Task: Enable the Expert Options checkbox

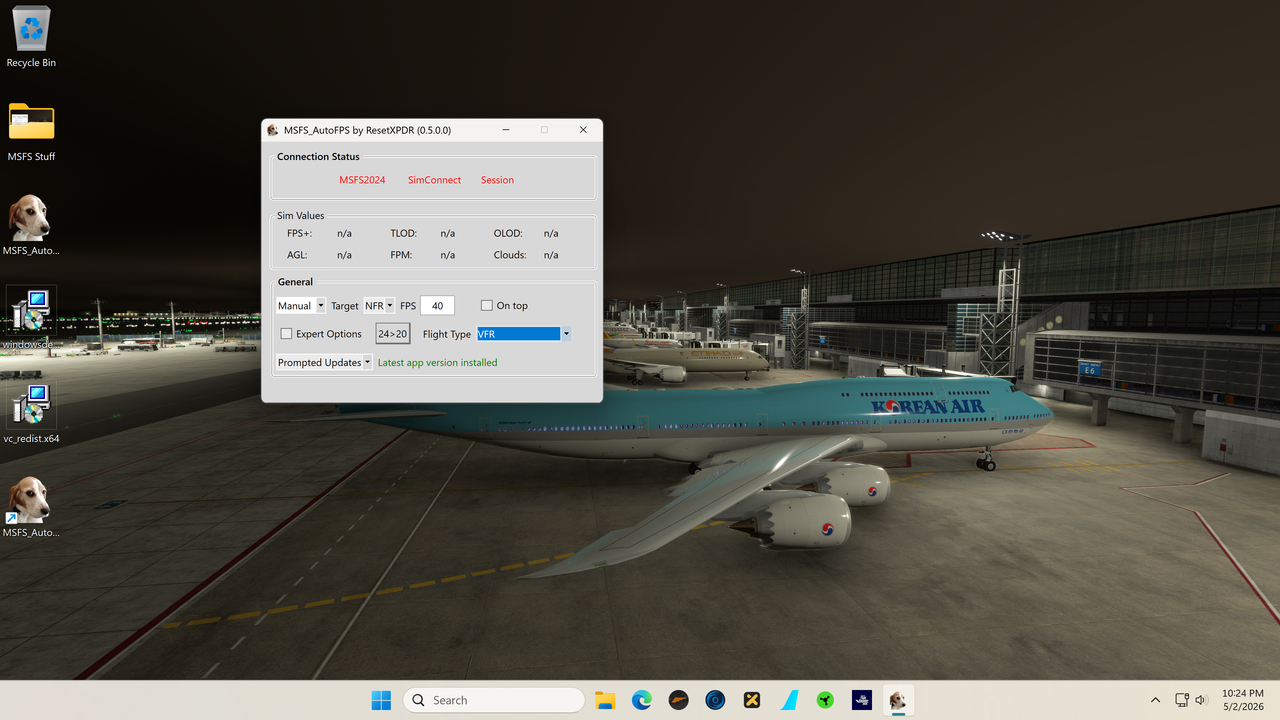Action: tap(286, 334)
